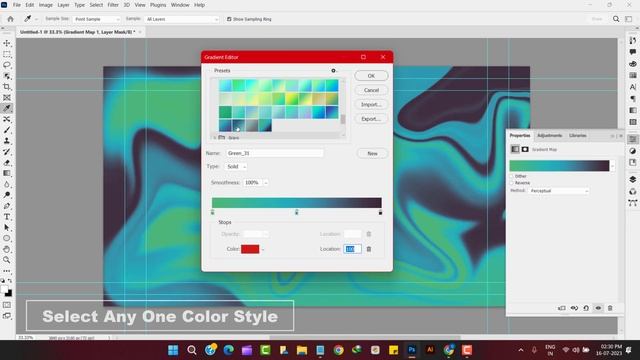Open the Sample Size dropdown
Image resolution: width=640 pixels, height=360 pixels.
pos(97,19)
